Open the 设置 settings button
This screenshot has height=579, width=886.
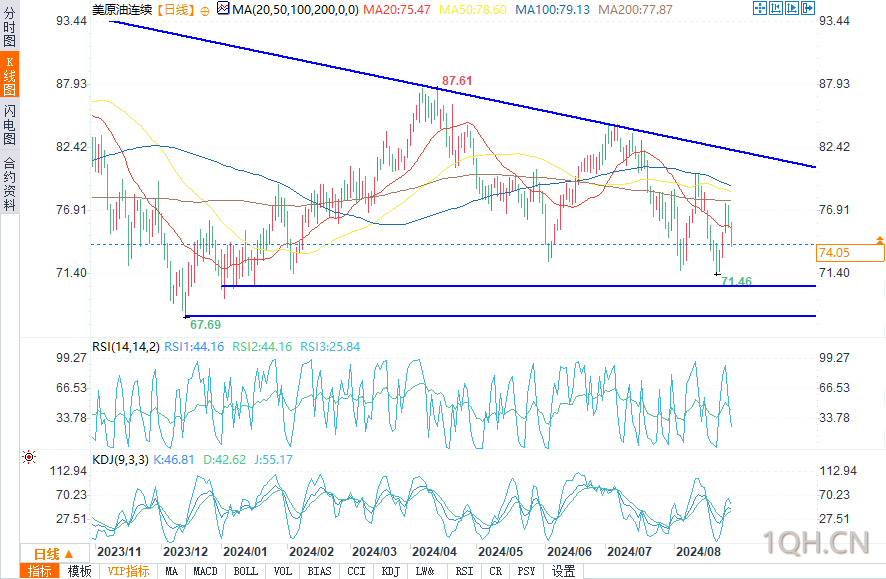(563, 571)
